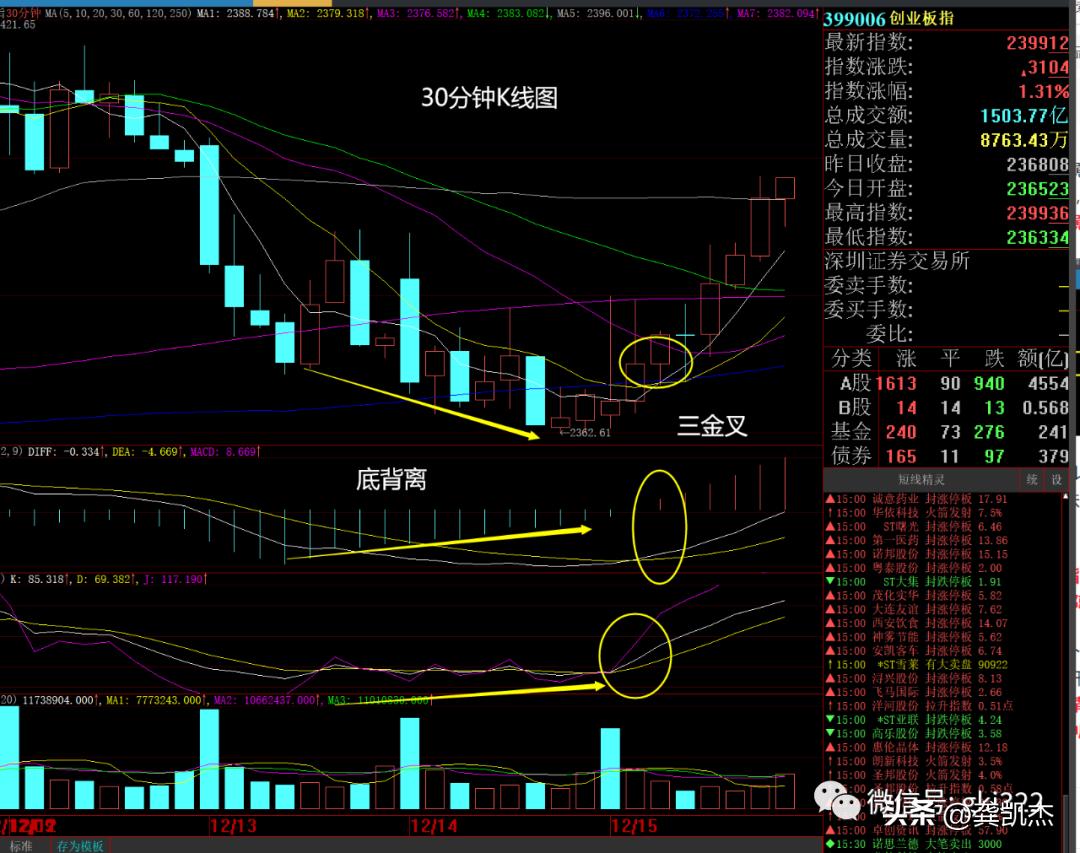The image size is (1080, 853).
Task: Select the 今日开盘 value 236523
Action: point(1038,189)
